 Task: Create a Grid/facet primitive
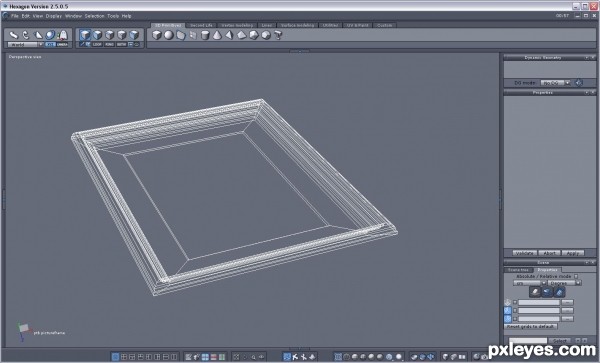click(193, 35)
